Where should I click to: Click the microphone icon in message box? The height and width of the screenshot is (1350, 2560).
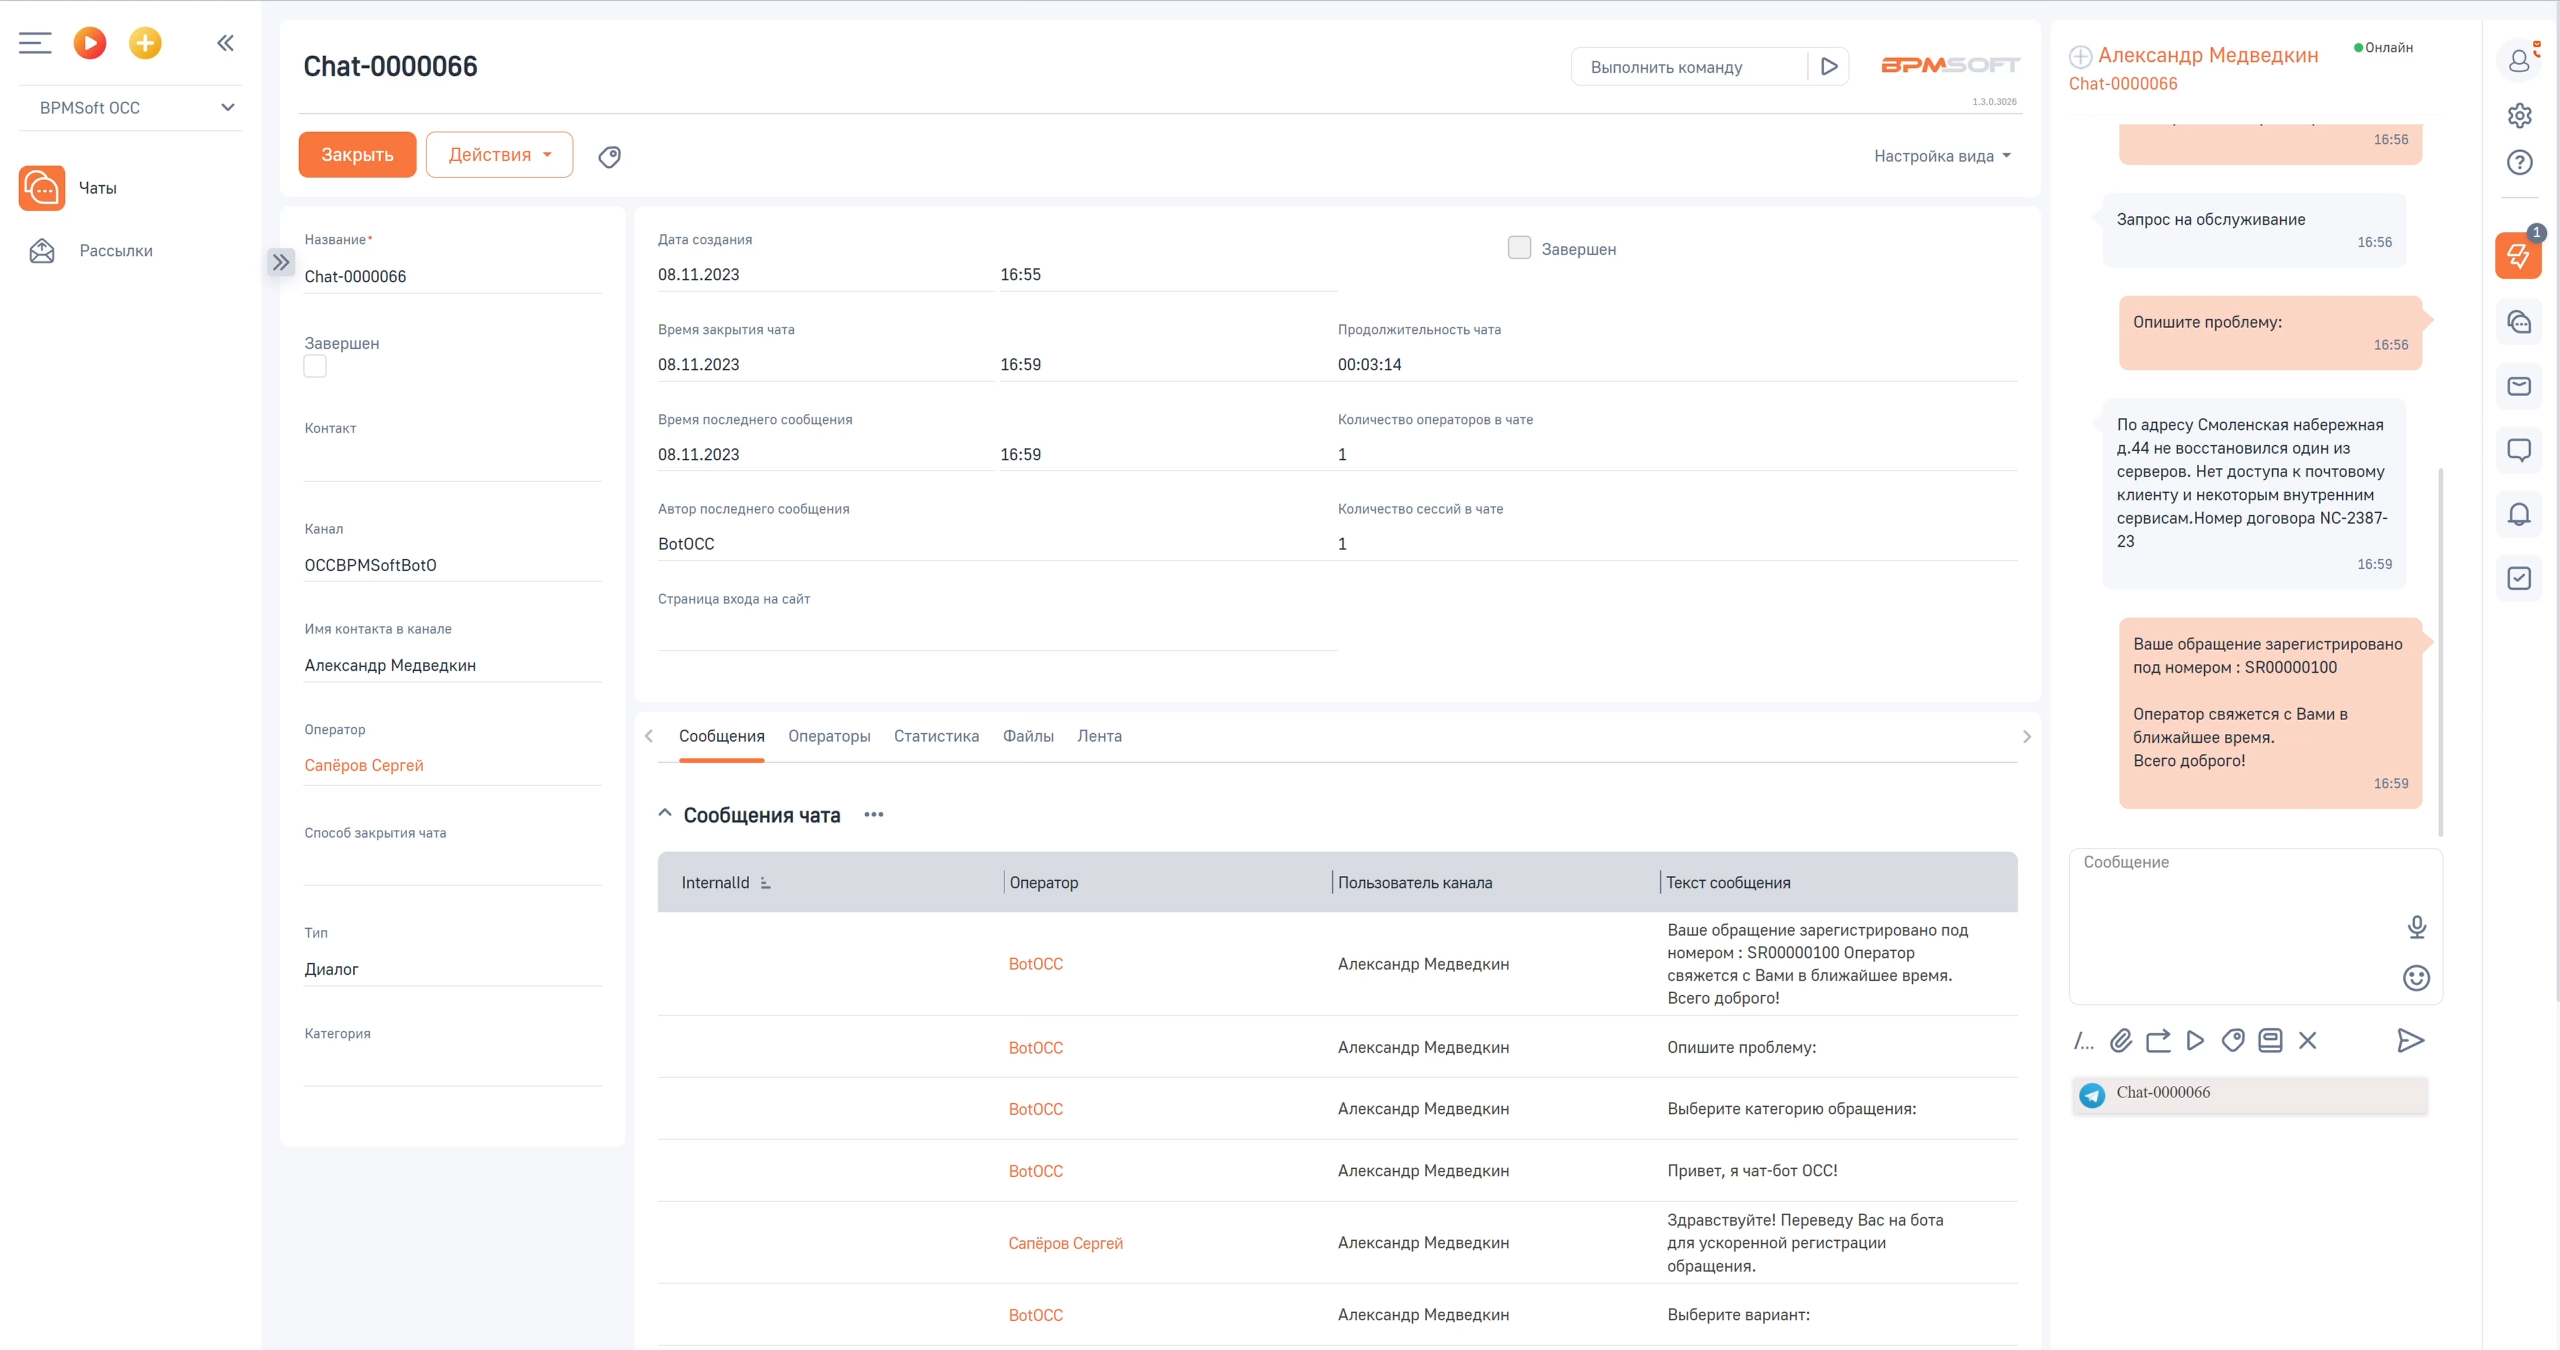[x=2416, y=927]
